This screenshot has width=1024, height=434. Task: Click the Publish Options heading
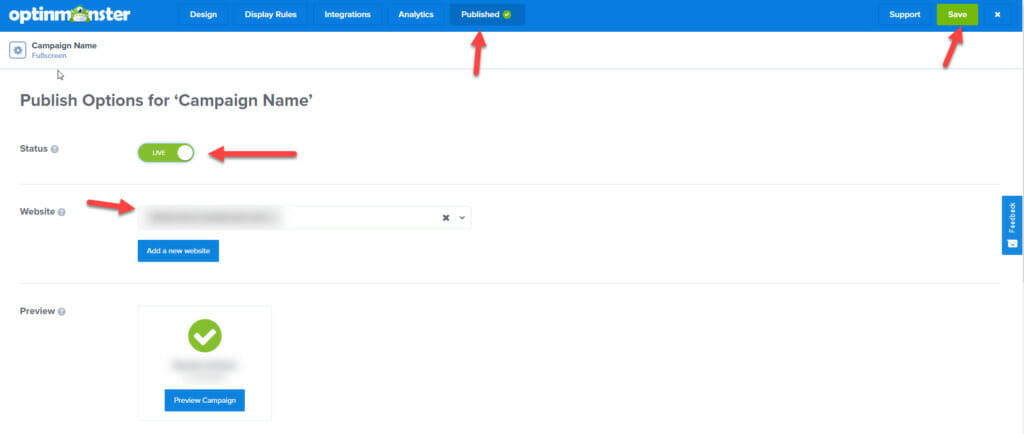tap(167, 101)
